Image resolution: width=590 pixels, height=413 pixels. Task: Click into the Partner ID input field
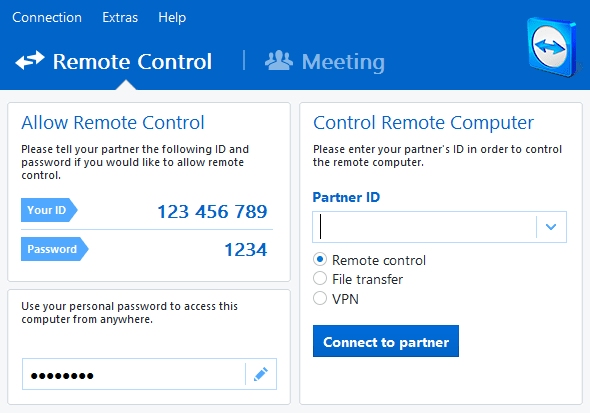coord(424,227)
